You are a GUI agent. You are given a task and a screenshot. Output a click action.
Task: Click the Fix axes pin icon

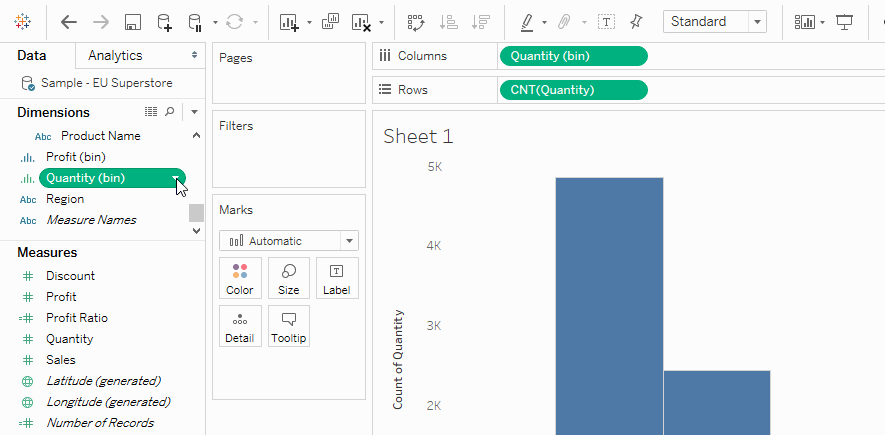coord(636,21)
